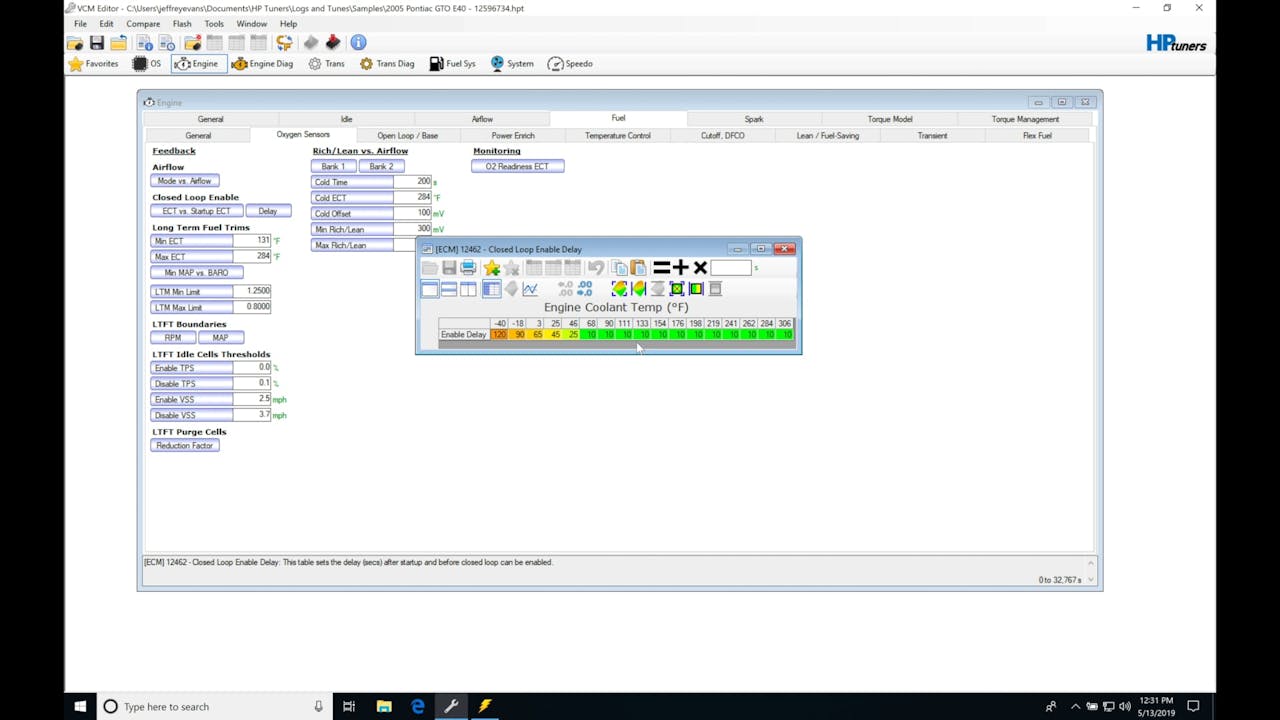Show hidden icons in the system tray

(1075, 707)
